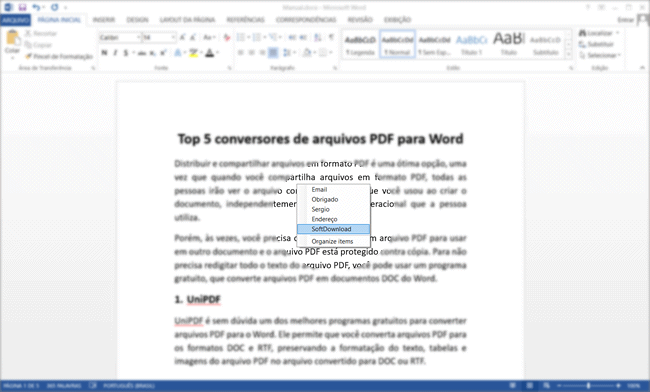Open the Fonte dialog launcher

click(x=229, y=68)
